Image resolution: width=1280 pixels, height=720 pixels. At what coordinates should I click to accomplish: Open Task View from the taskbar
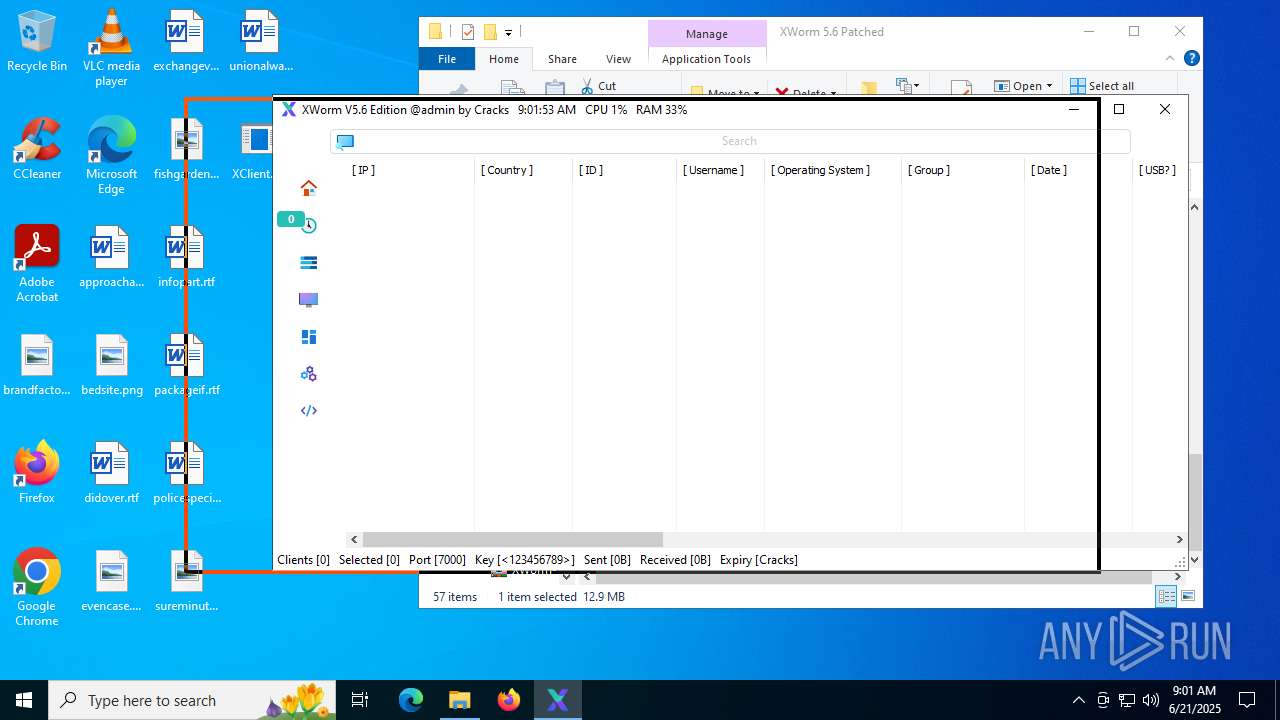(x=360, y=700)
